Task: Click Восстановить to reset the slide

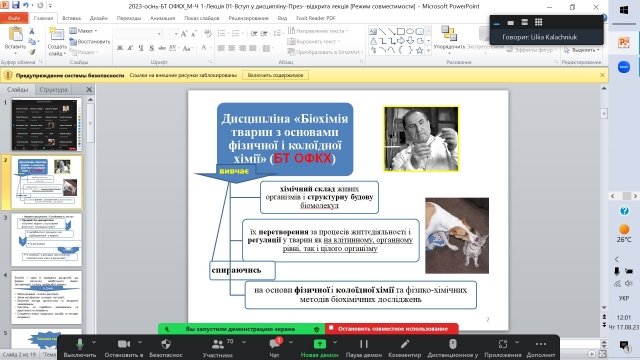Action: (90, 41)
